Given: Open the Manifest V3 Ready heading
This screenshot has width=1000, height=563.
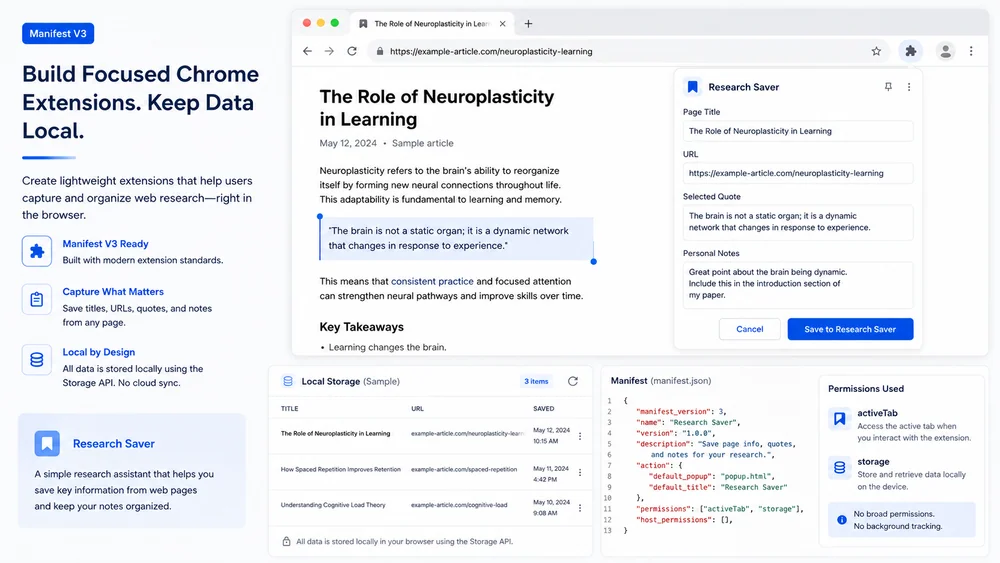Looking at the screenshot, I should coord(105,244).
